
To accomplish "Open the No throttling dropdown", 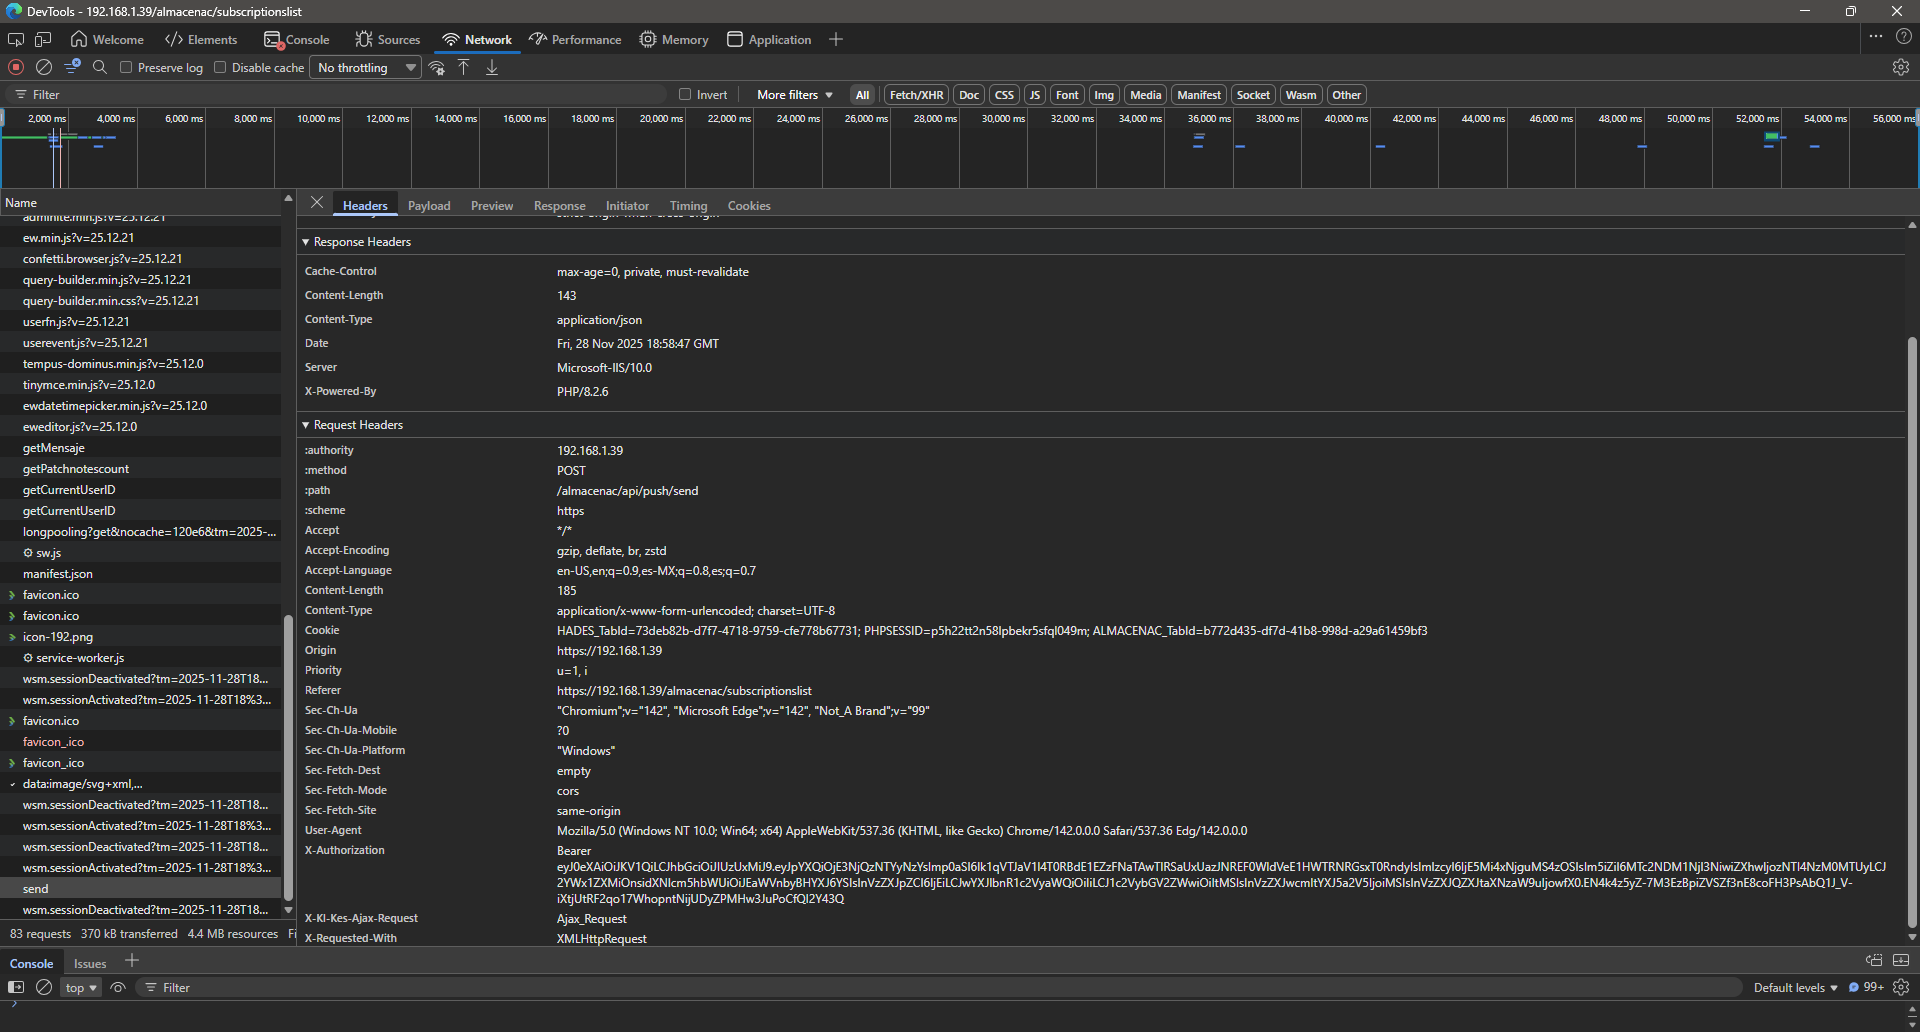I will tap(365, 67).
